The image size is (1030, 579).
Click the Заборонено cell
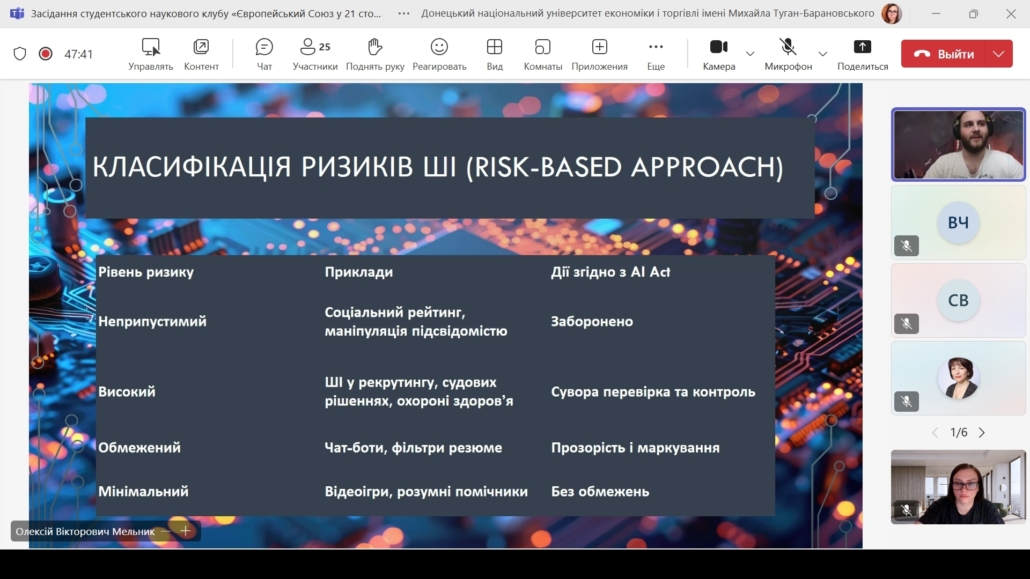[x=592, y=321]
